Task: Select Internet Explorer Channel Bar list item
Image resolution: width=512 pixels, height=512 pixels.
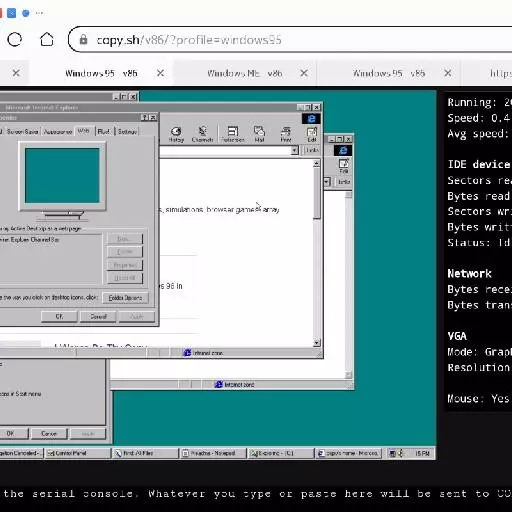Action: point(30,240)
